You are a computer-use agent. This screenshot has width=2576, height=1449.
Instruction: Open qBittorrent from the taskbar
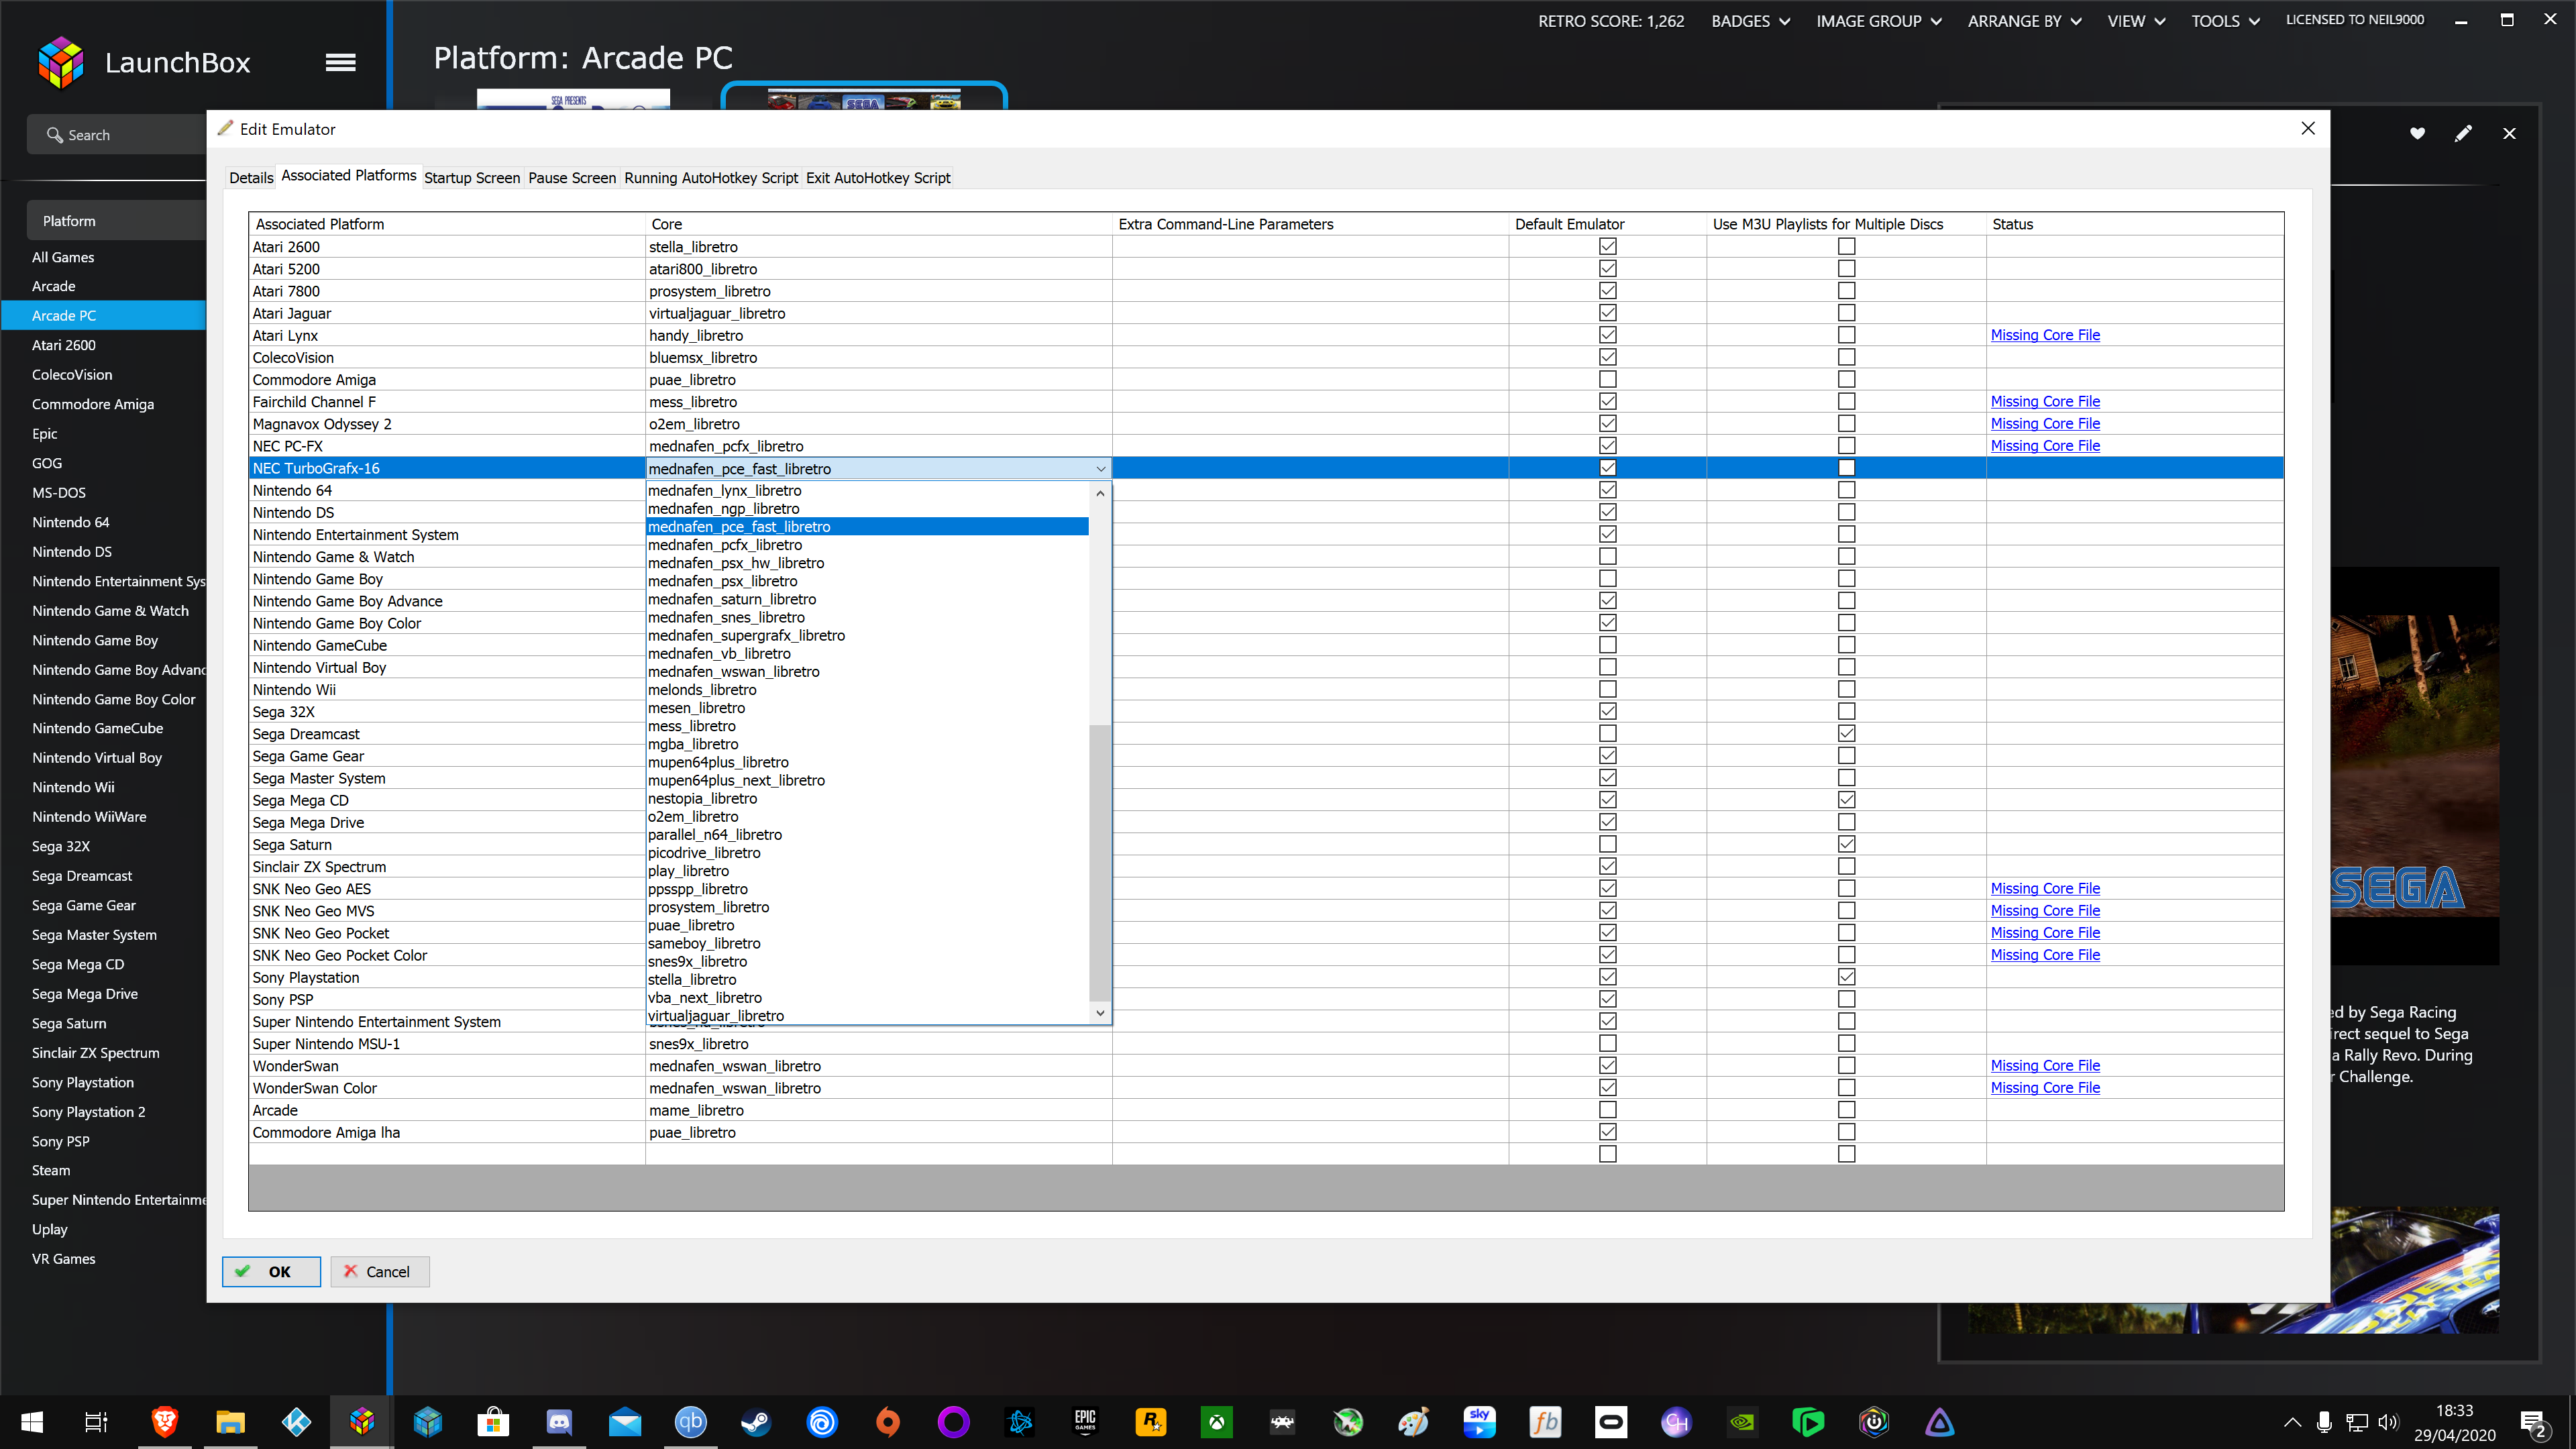coord(691,1422)
